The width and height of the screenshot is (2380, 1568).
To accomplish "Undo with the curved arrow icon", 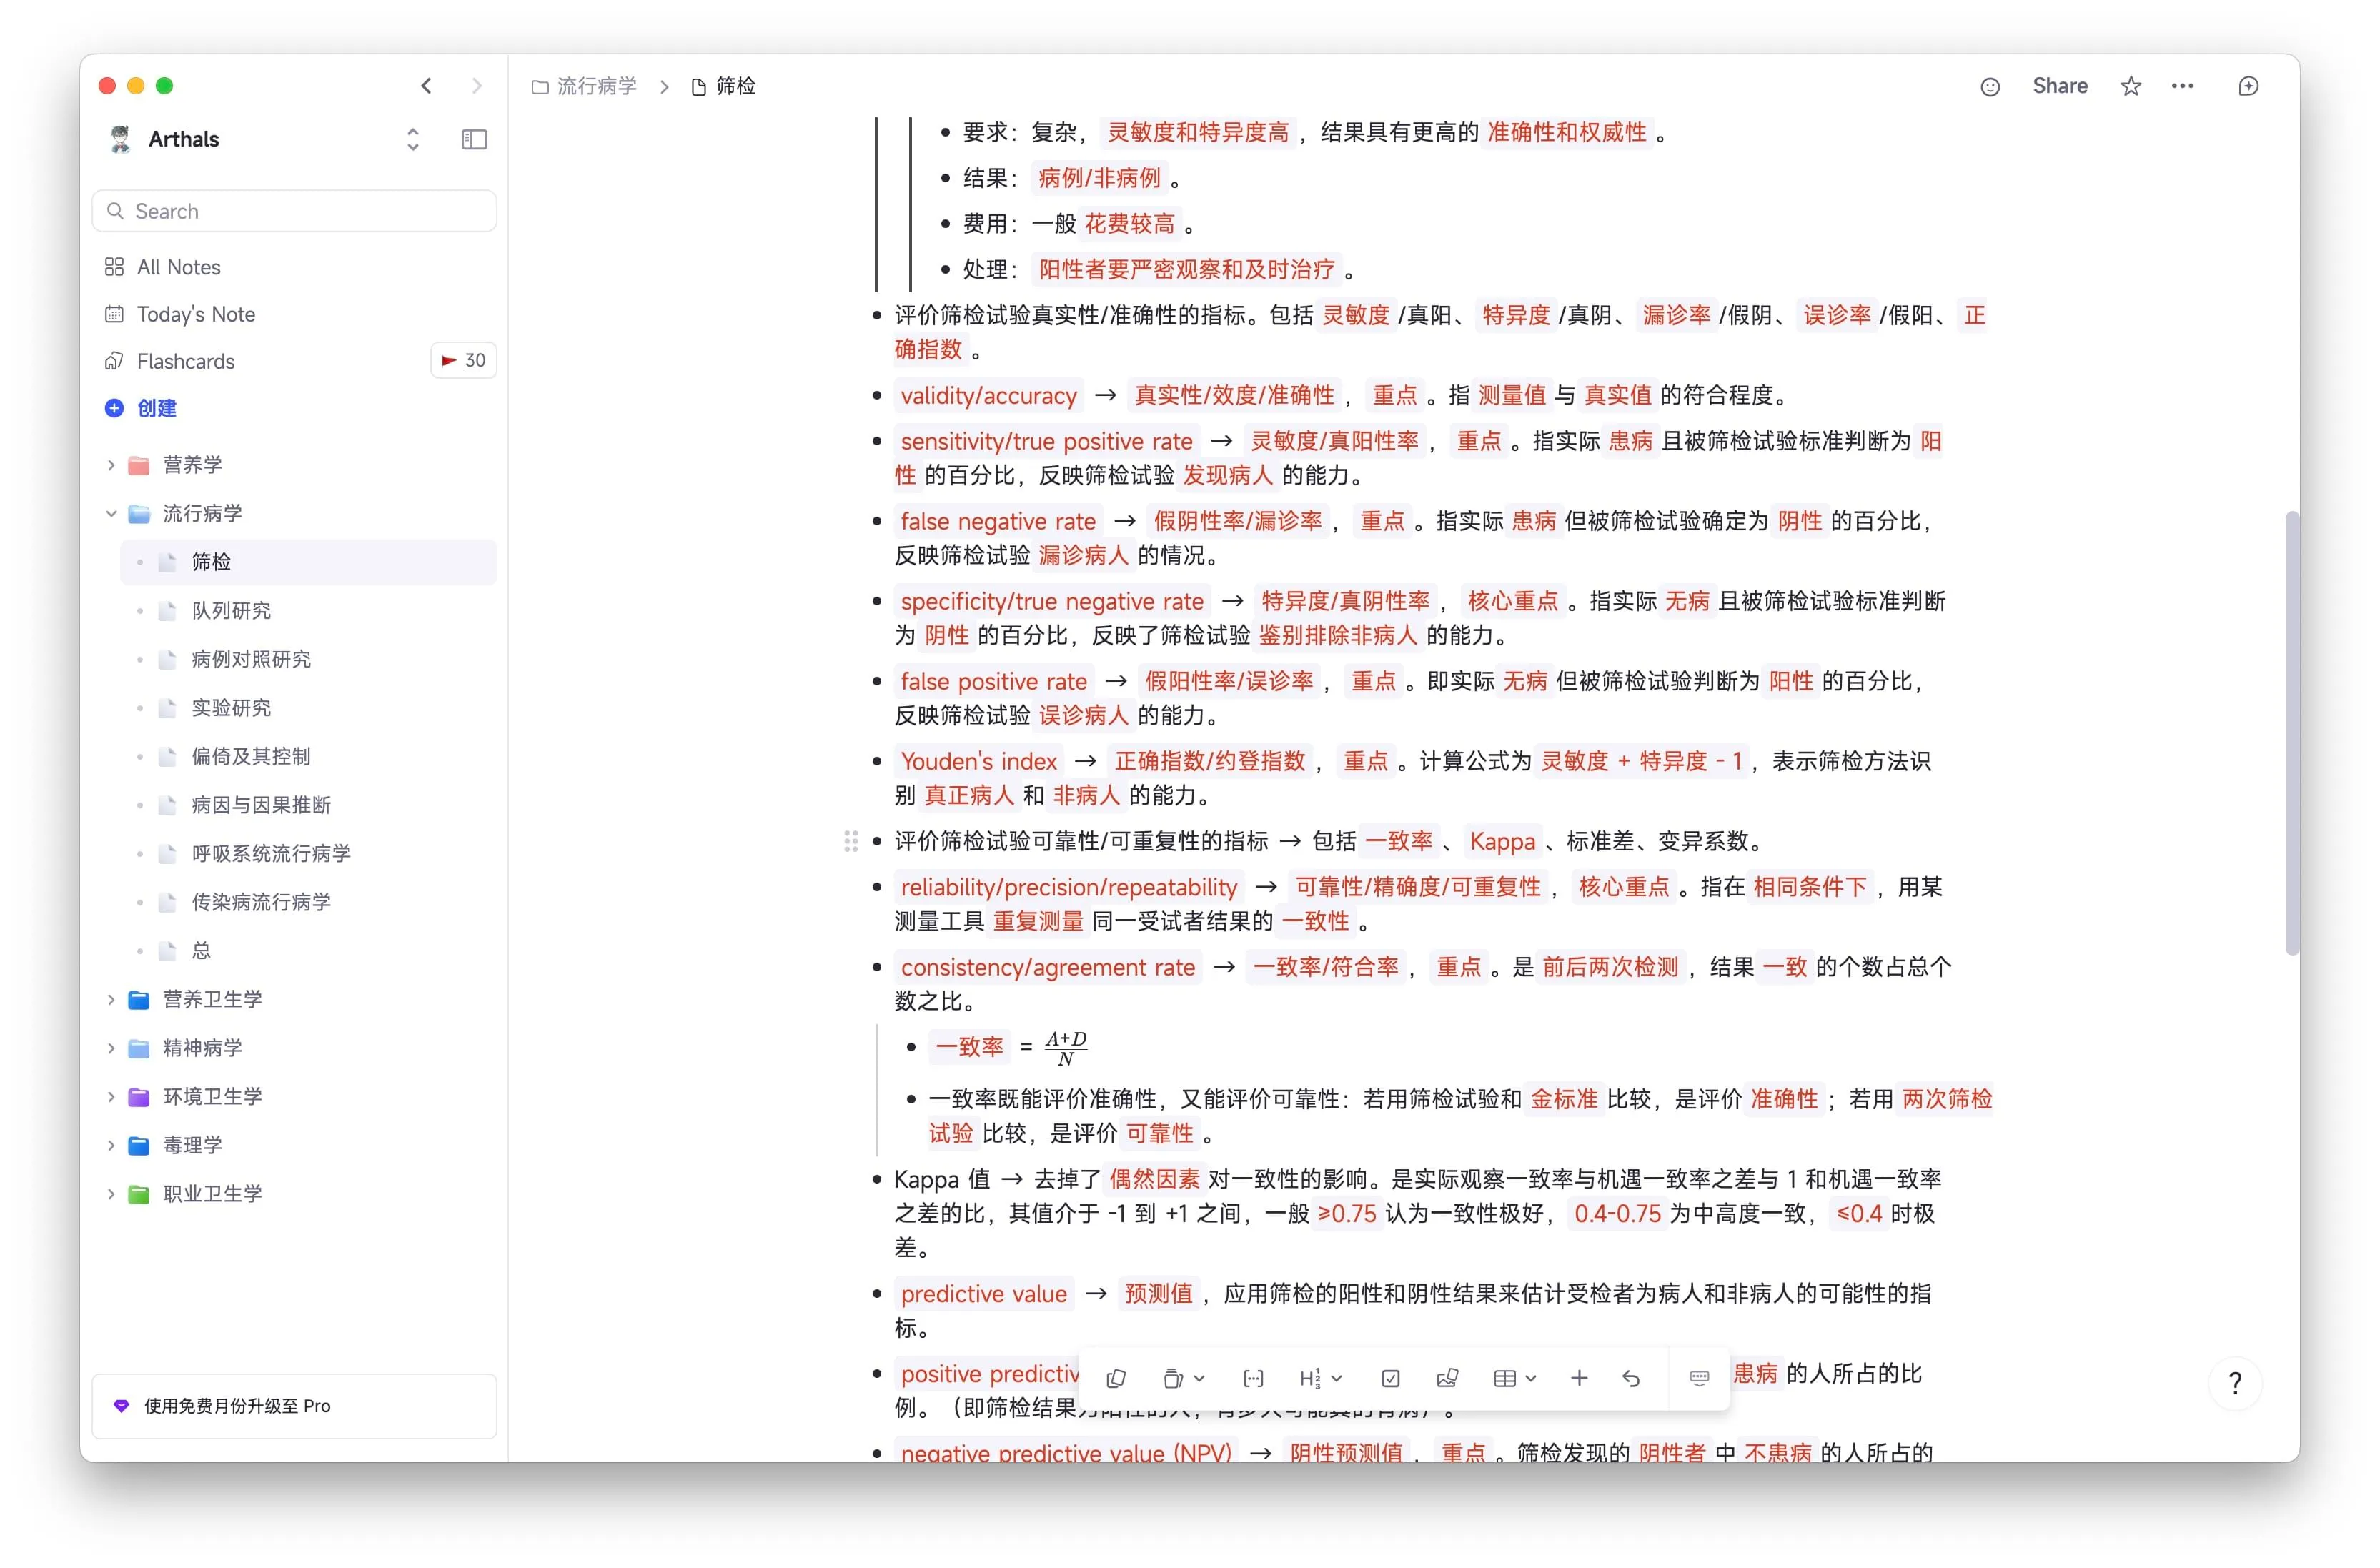I will click(1631, 1378).
